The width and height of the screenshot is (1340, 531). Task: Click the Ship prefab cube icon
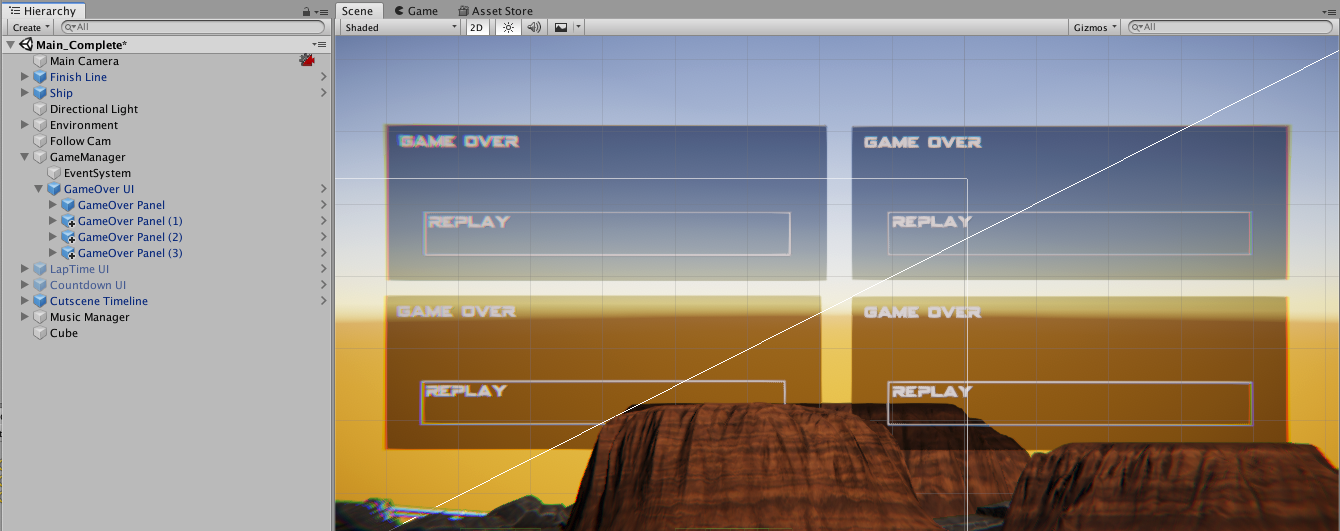(x=40, y=93)
